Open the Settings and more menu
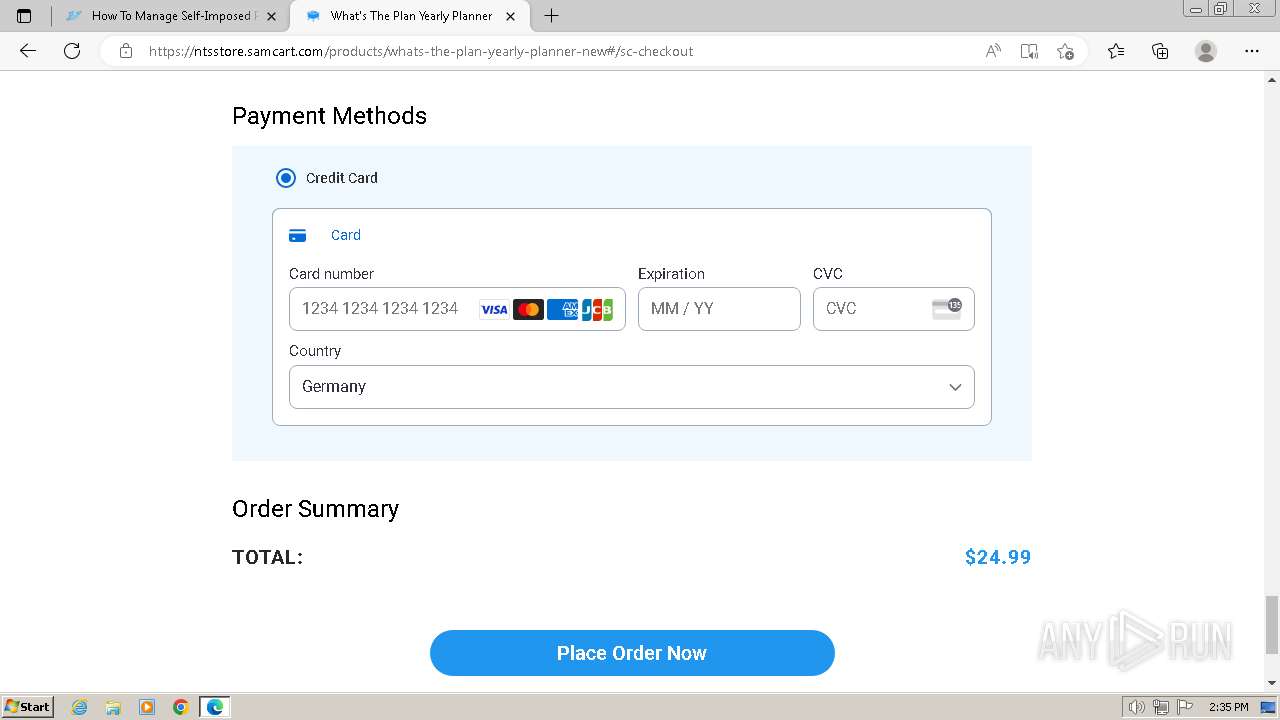This screenshot has width=1280, height=720. tap(1252, 51)
